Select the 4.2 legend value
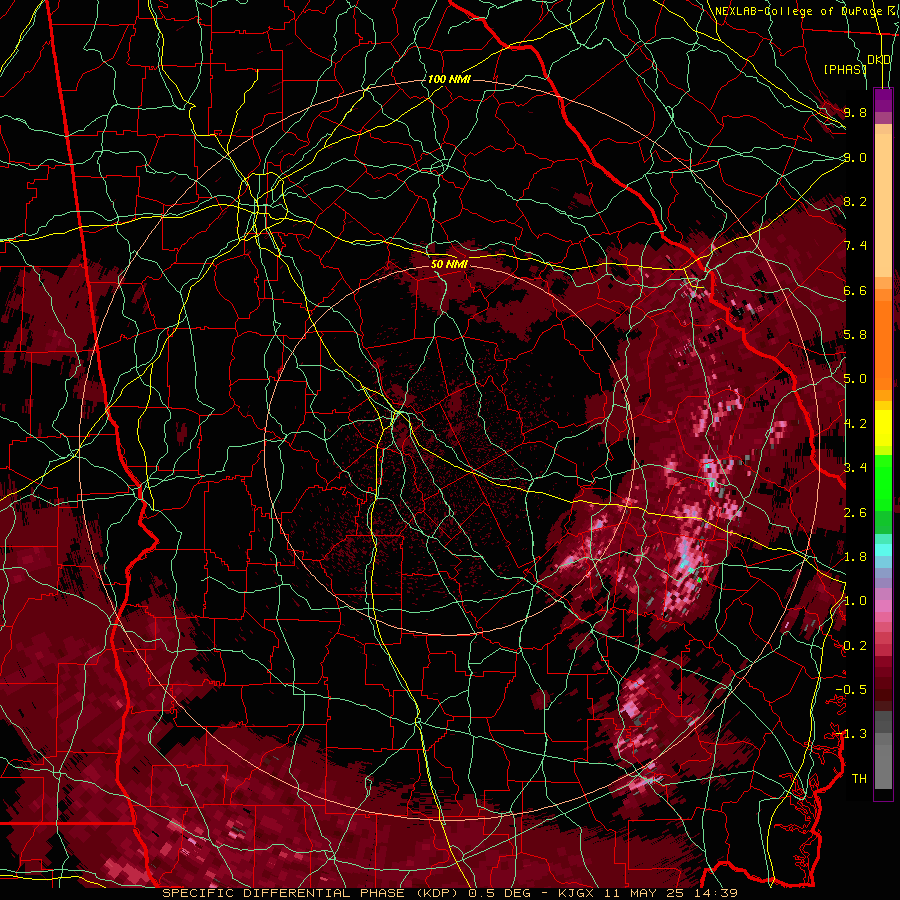 (x=855, y=424)
